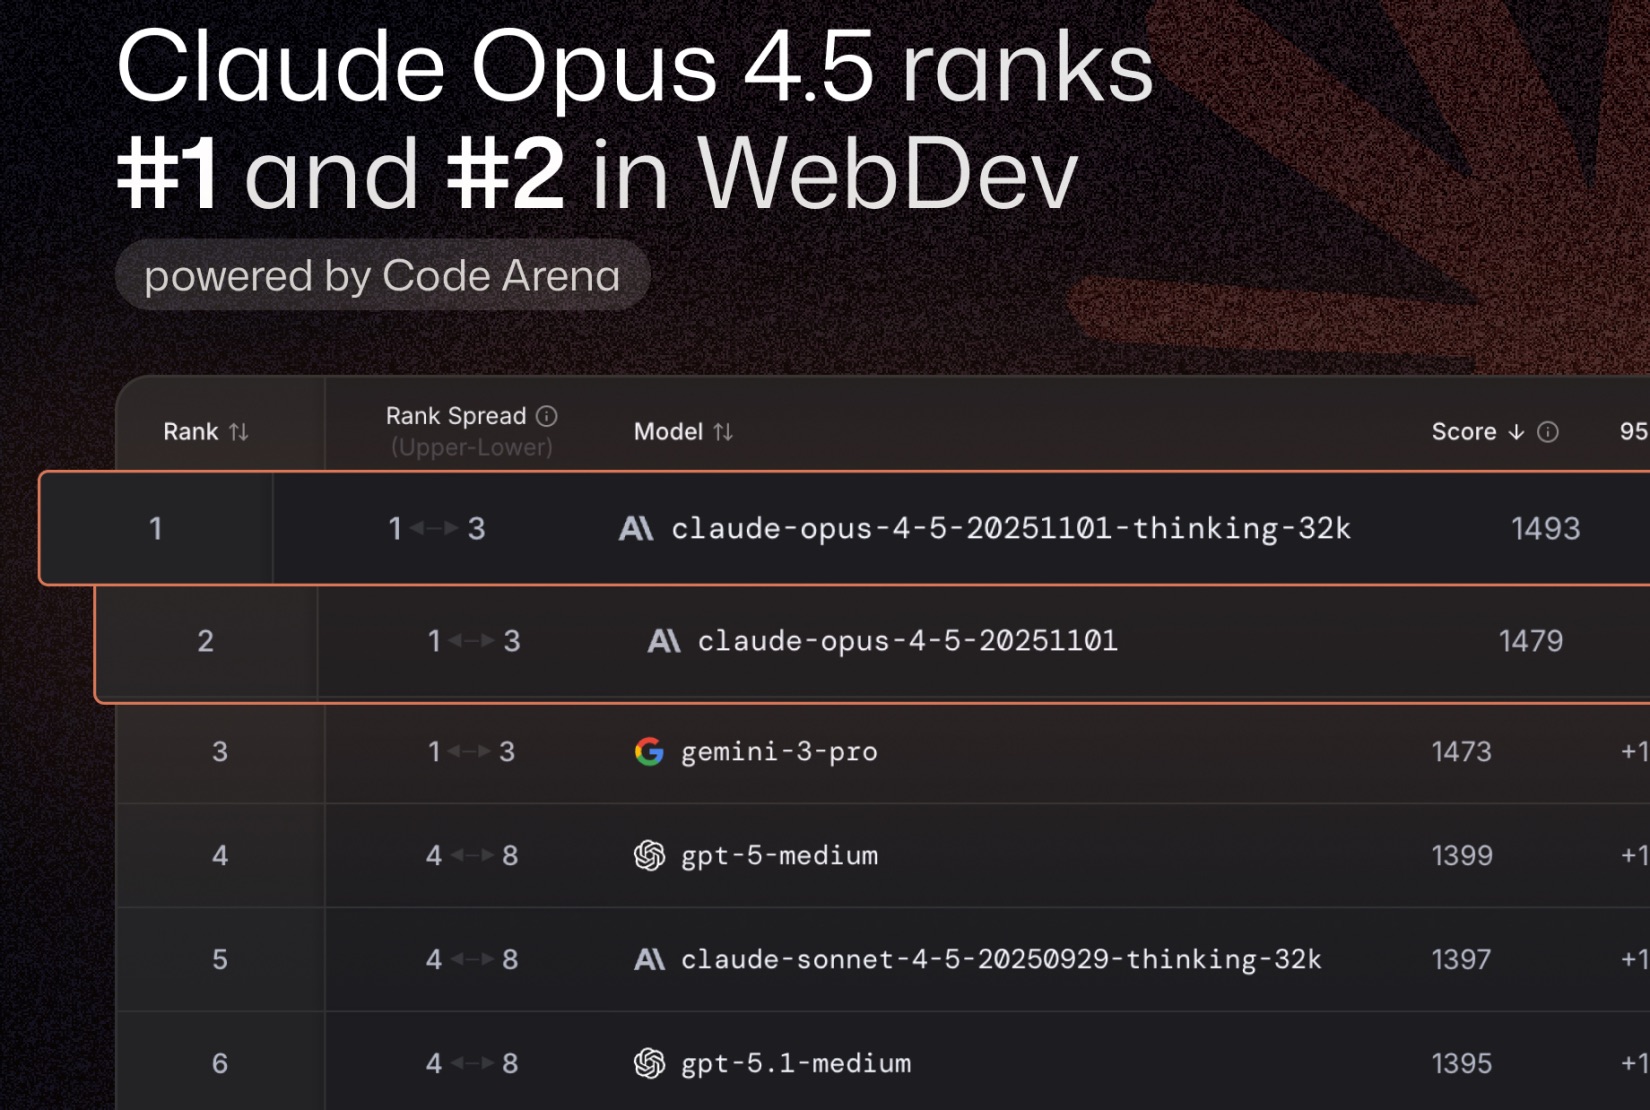Screen dimensions: 1650x1110
Task: Open the gemini-3-pro model link
Action: (778, 752)
